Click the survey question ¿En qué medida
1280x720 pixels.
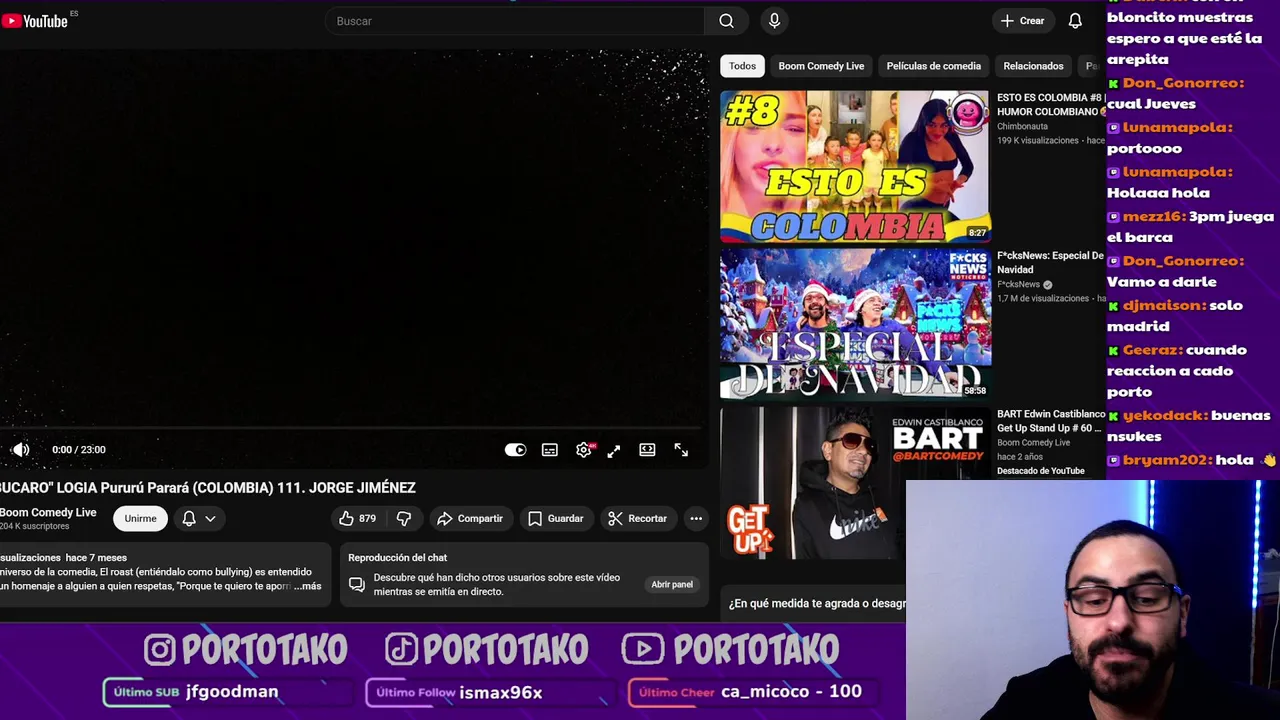click(x=817, y=603)
